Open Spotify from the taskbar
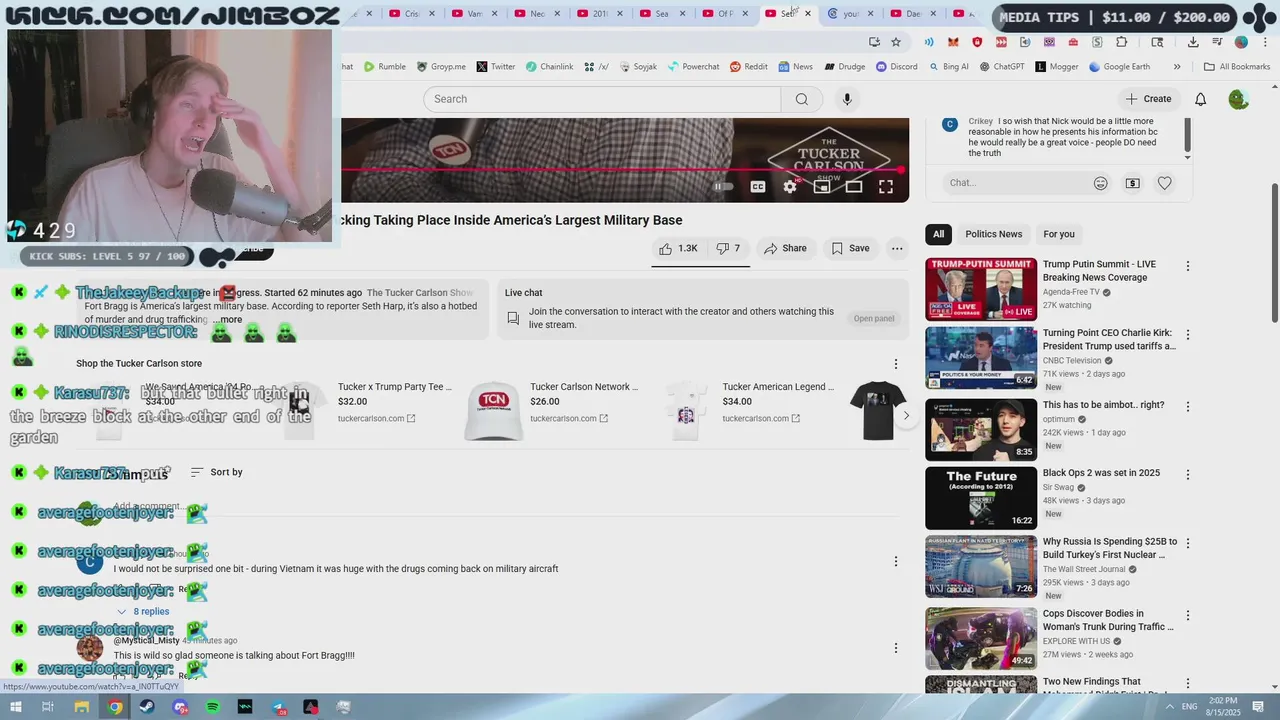1280x720 pixels. click(x=213, y=707)
